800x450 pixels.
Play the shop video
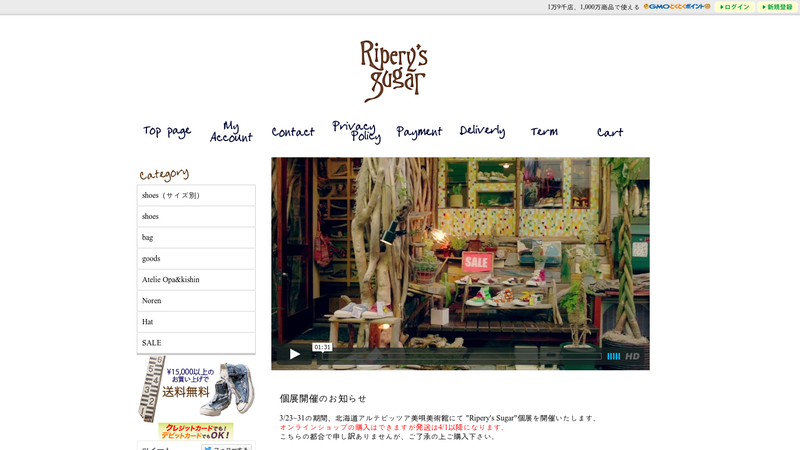pos(294,354)
